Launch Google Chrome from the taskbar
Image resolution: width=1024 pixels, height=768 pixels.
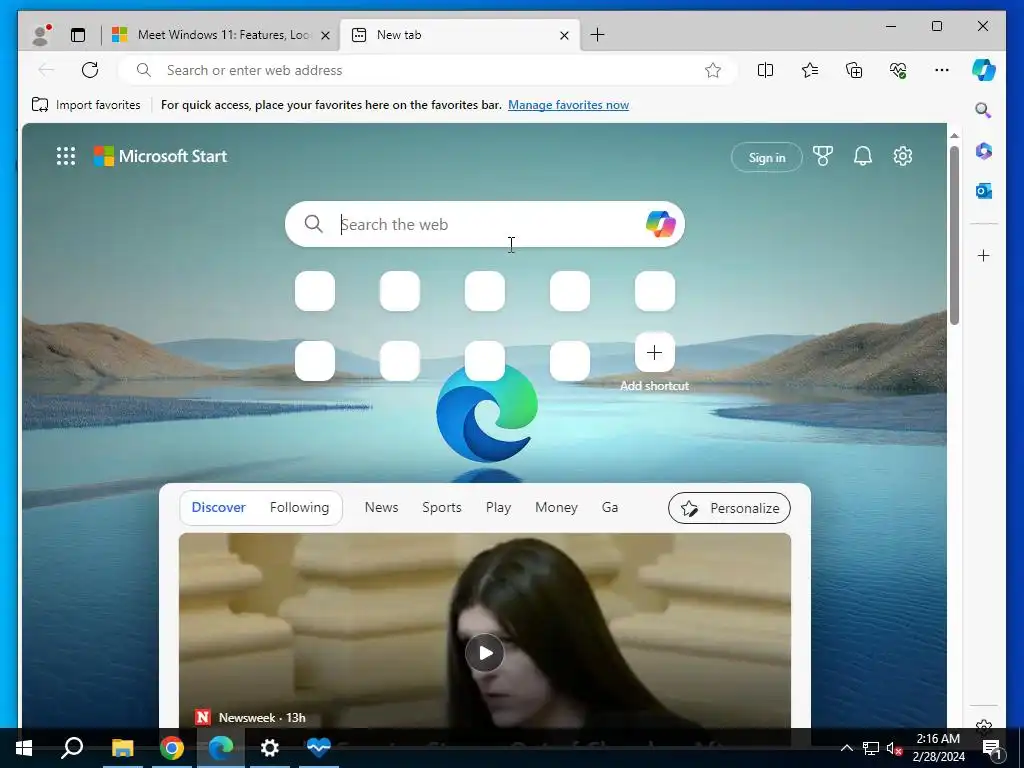(172, 748)
